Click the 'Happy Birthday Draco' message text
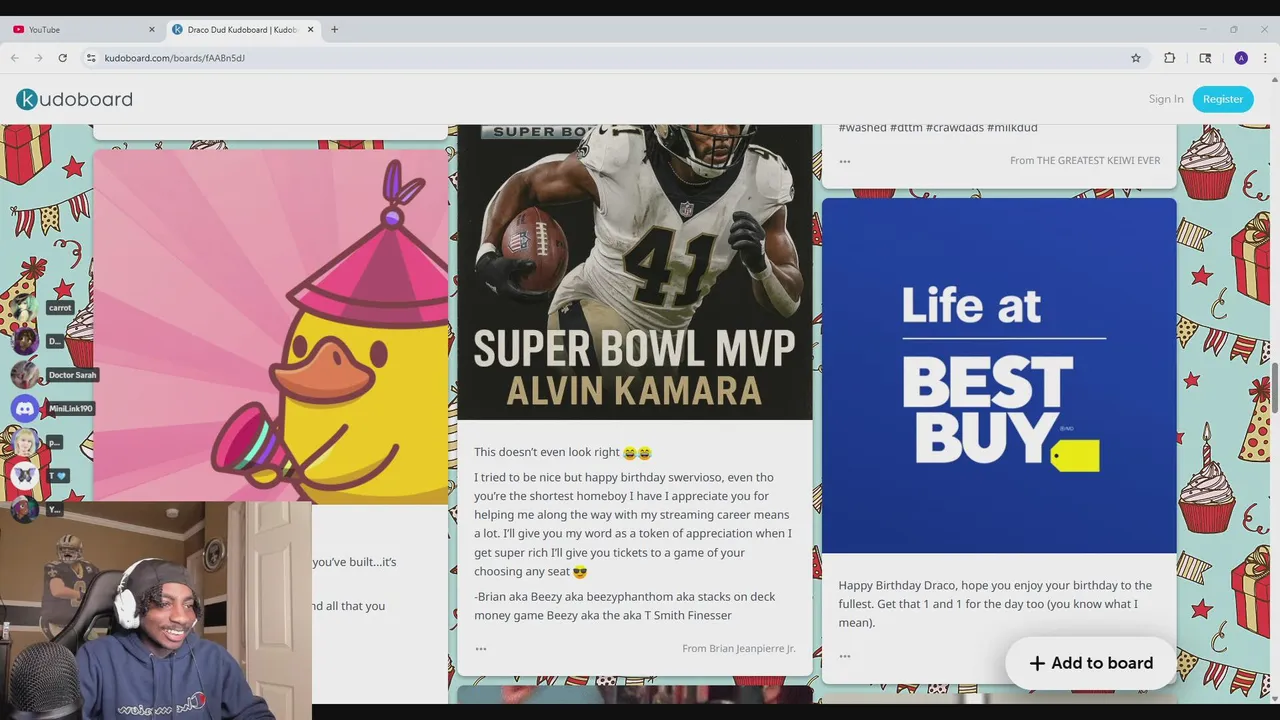The height and width of the screenshot is (720, 1280). (x=995, y=604)
